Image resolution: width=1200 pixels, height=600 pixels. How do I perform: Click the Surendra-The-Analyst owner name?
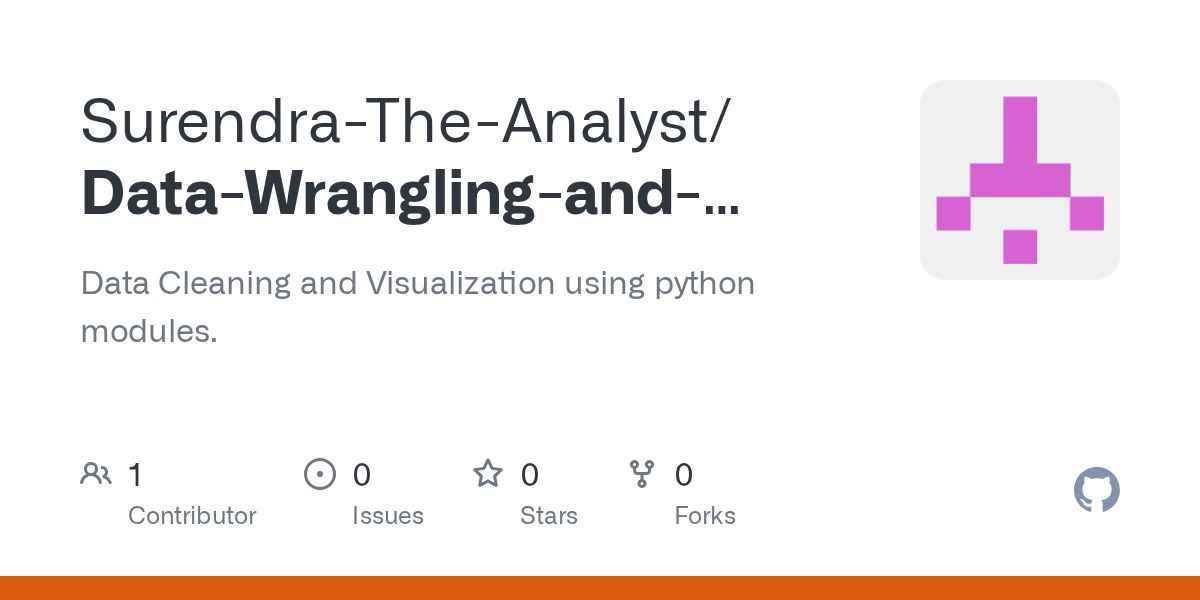click(x=405, y=120)
